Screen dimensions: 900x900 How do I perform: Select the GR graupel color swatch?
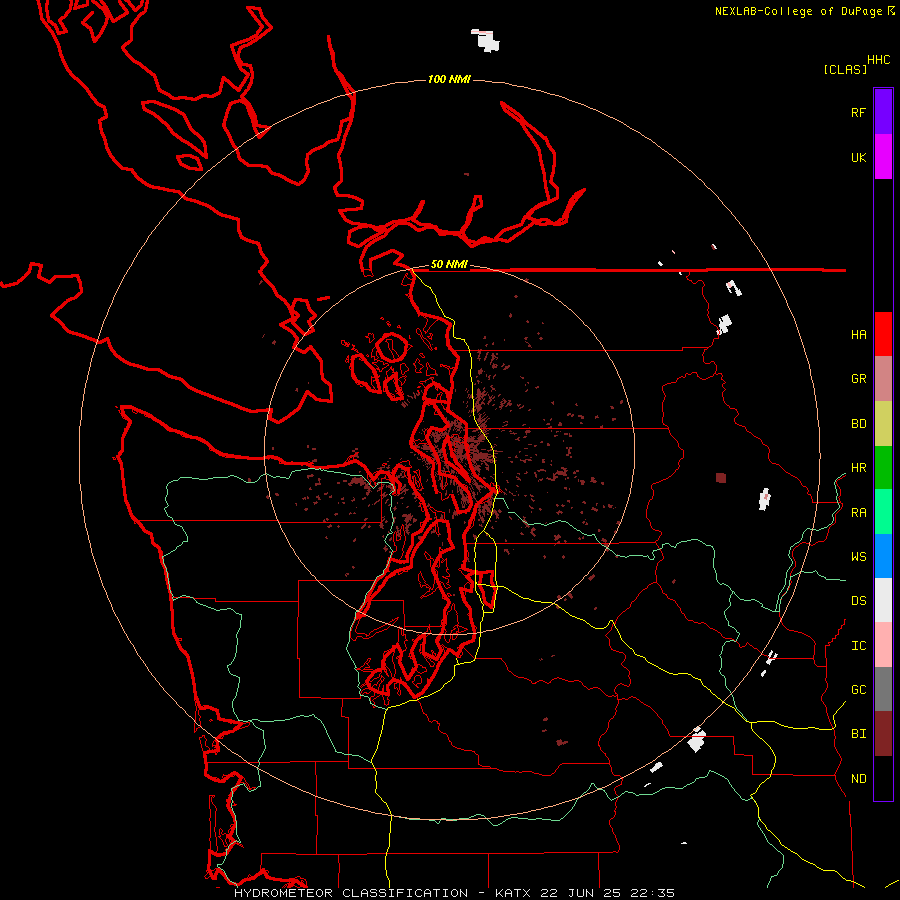(883, 379)
